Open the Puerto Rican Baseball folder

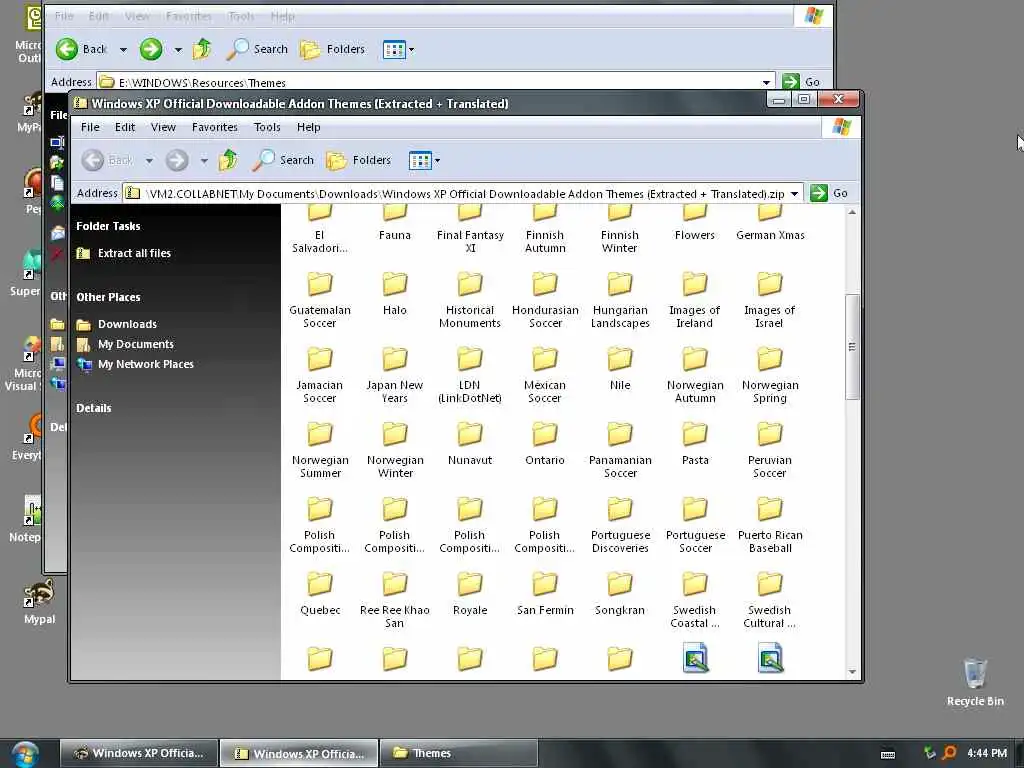pyautogui.click(x=769, y=525)
